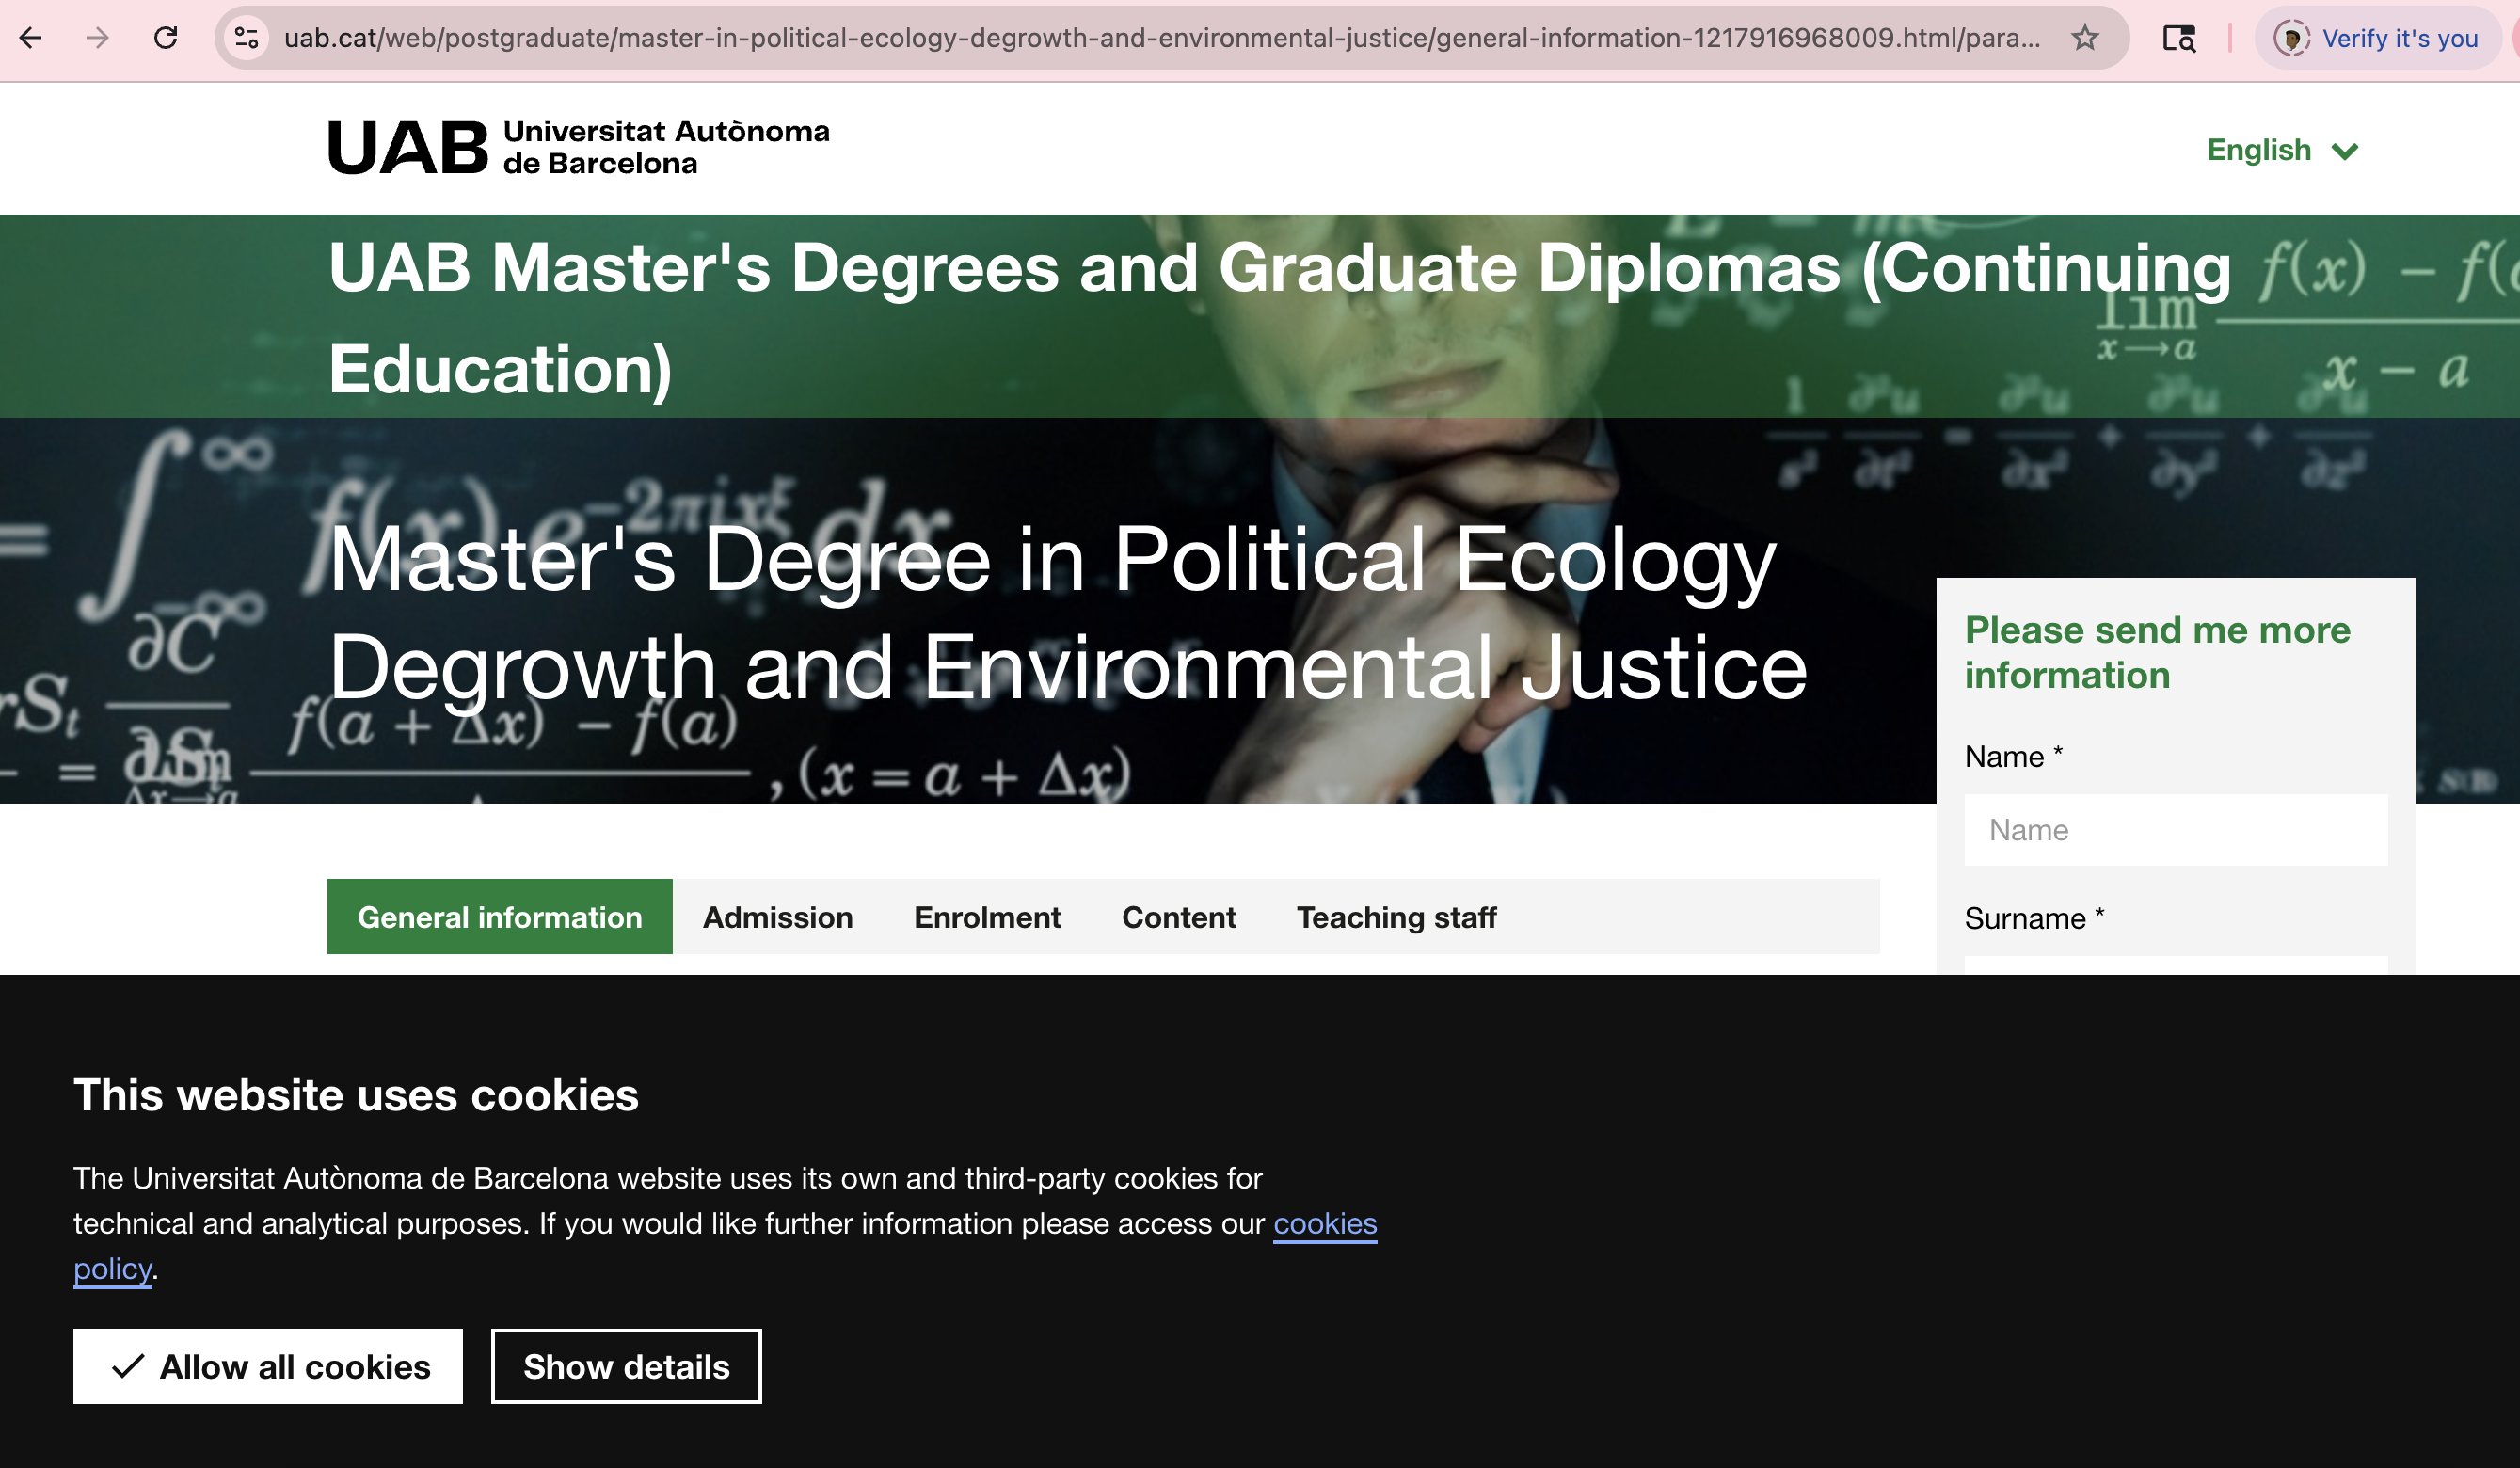2520x1468 pixels.
Task: Click the address bar URL
Action: (1162, 38)
